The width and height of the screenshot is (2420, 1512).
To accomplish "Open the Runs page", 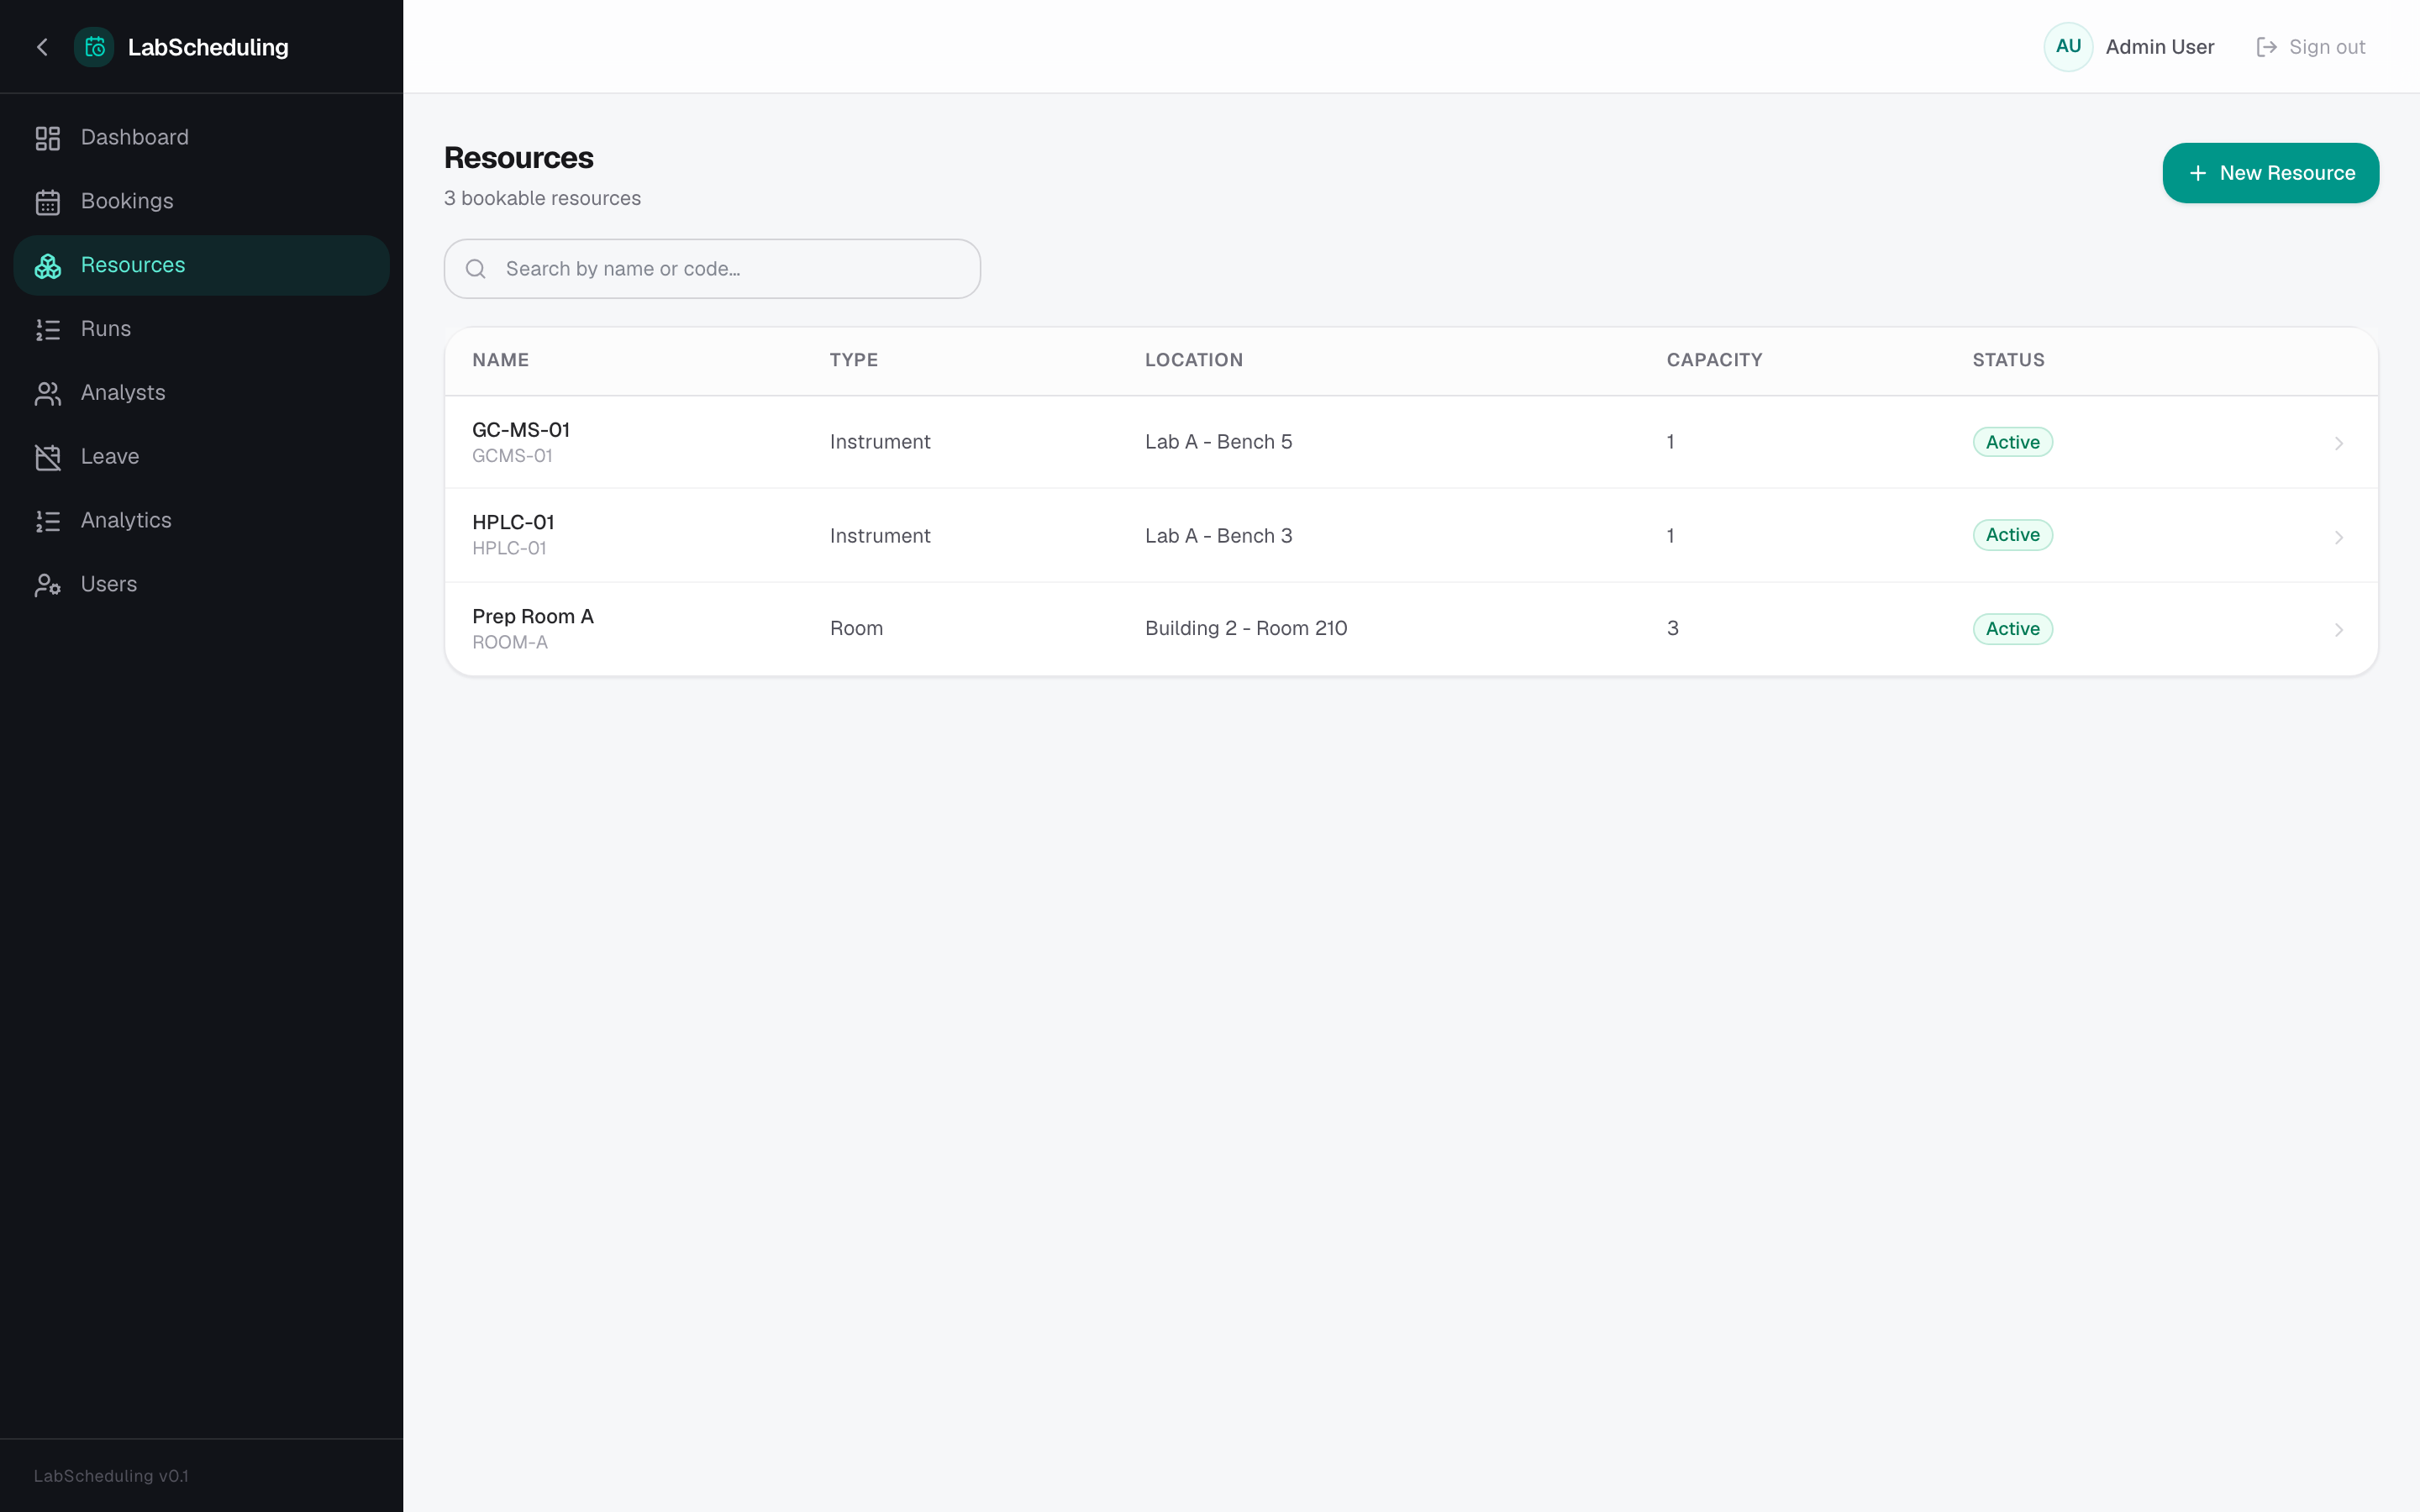I will [201, 330].
